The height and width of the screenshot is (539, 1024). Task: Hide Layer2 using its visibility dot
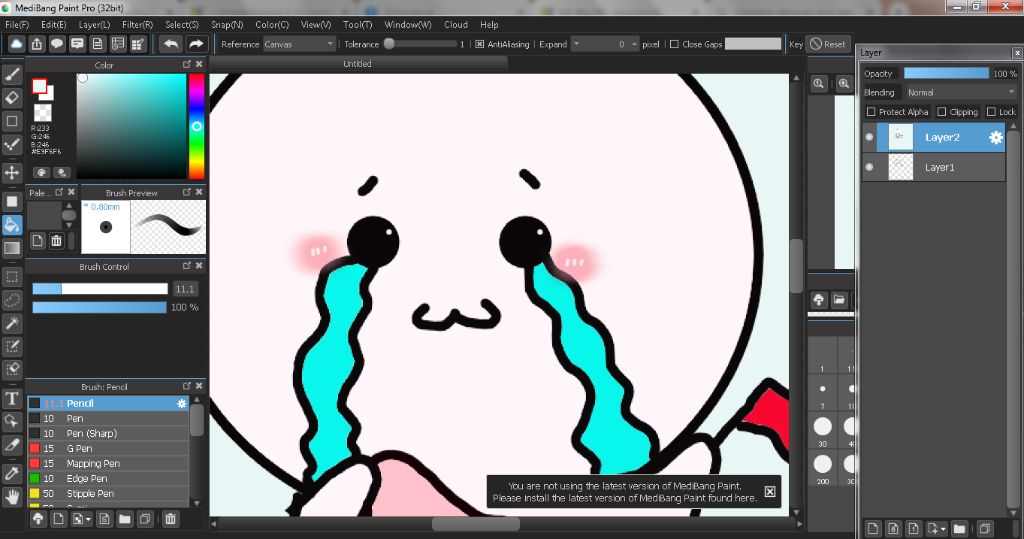[x=869, y=137]
